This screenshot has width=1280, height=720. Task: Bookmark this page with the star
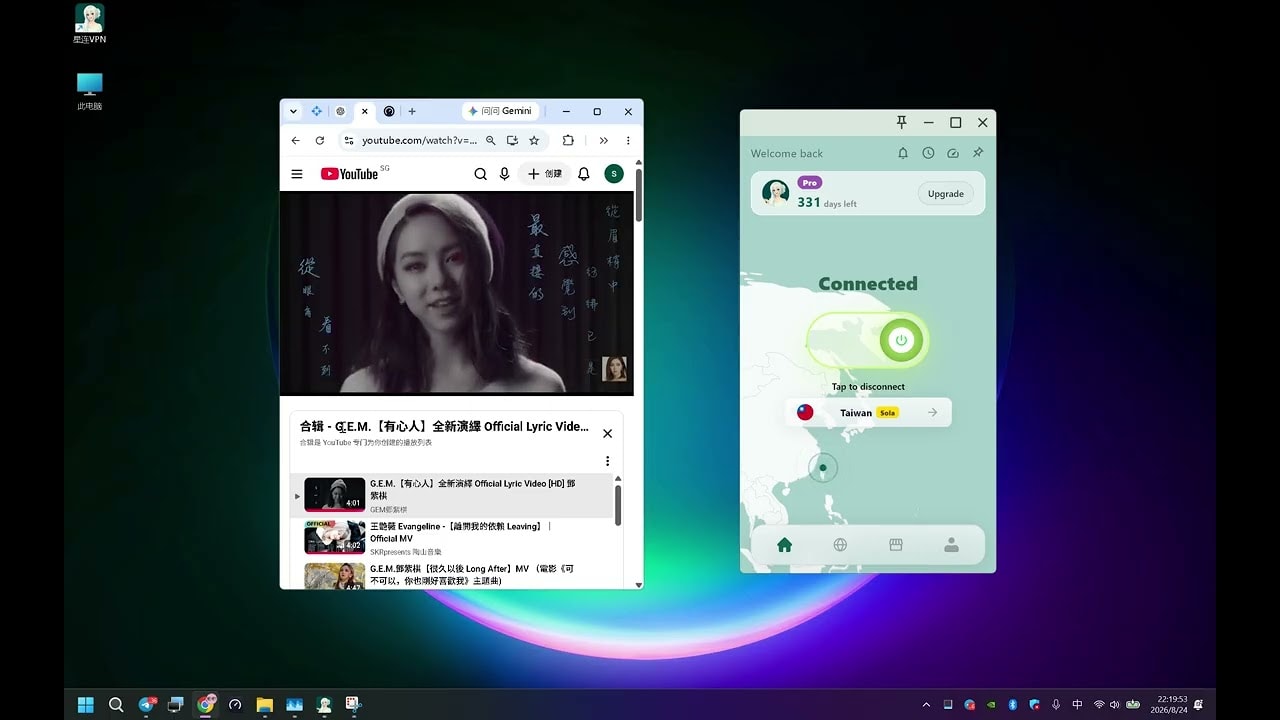(534, 141)
